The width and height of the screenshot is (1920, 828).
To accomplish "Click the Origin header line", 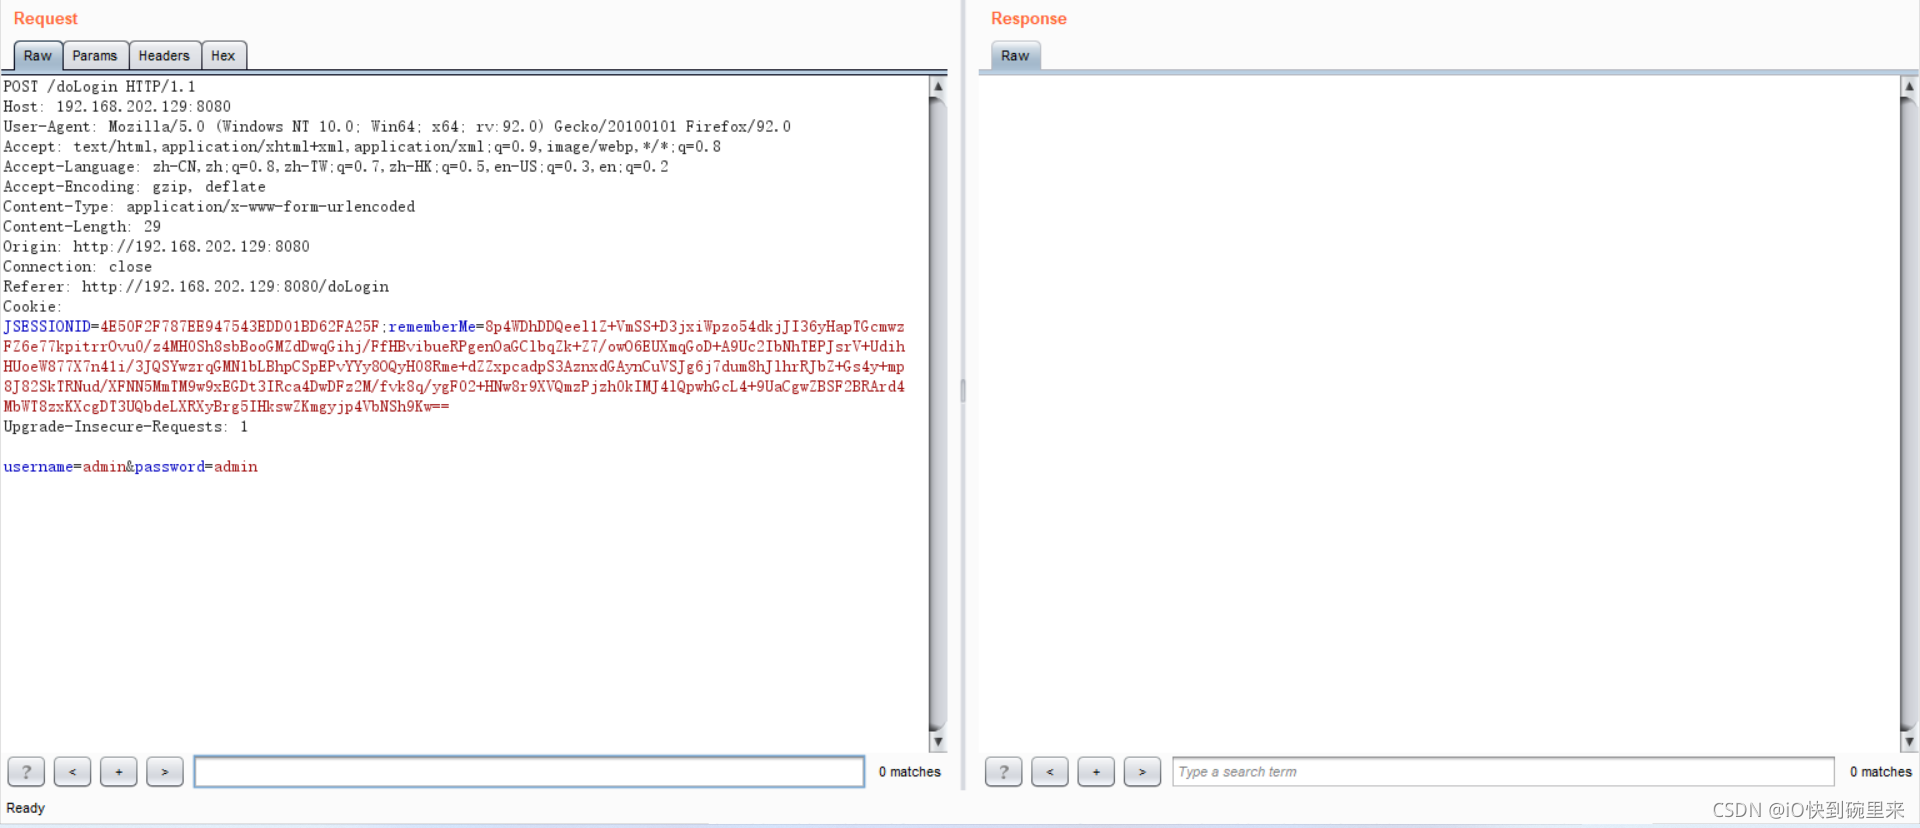I will [x=156, y=247].
